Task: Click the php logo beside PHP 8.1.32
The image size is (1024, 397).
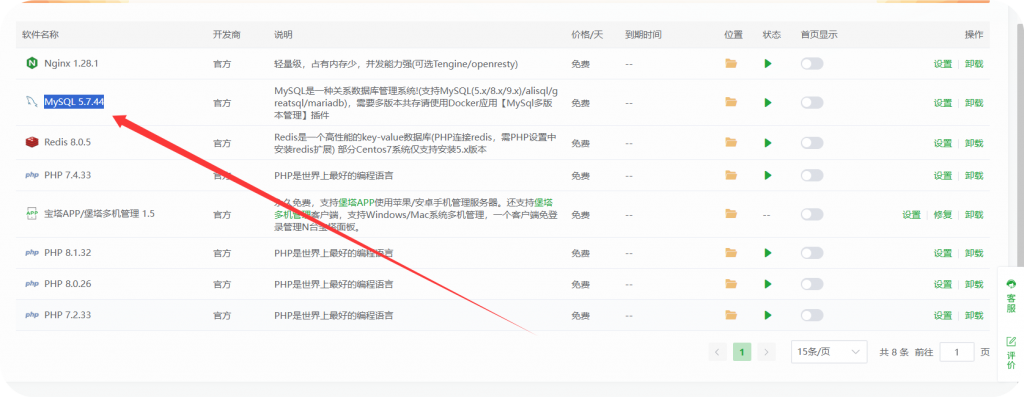Action: click(31, 253)
